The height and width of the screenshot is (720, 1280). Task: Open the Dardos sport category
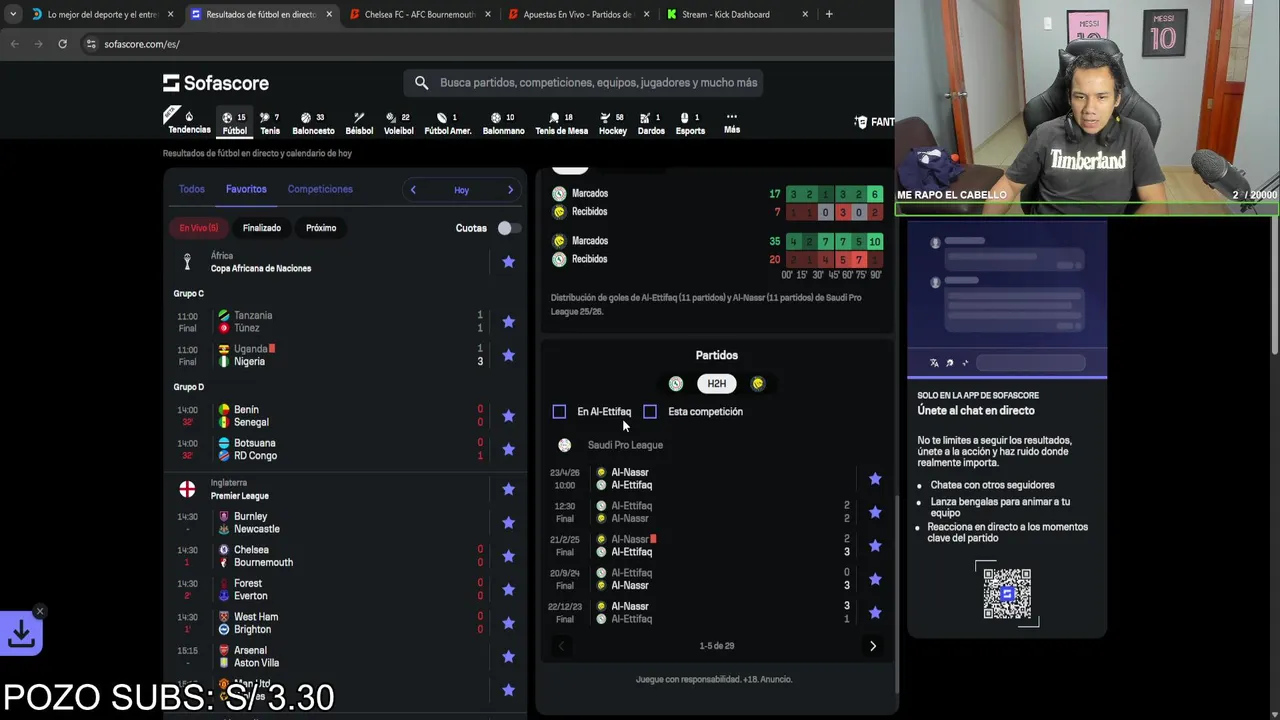(651, 123)
